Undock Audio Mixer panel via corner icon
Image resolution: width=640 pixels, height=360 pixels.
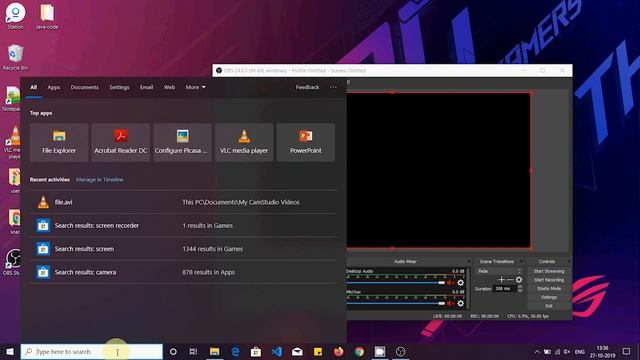pyautogui.click(x=469, y=261)
